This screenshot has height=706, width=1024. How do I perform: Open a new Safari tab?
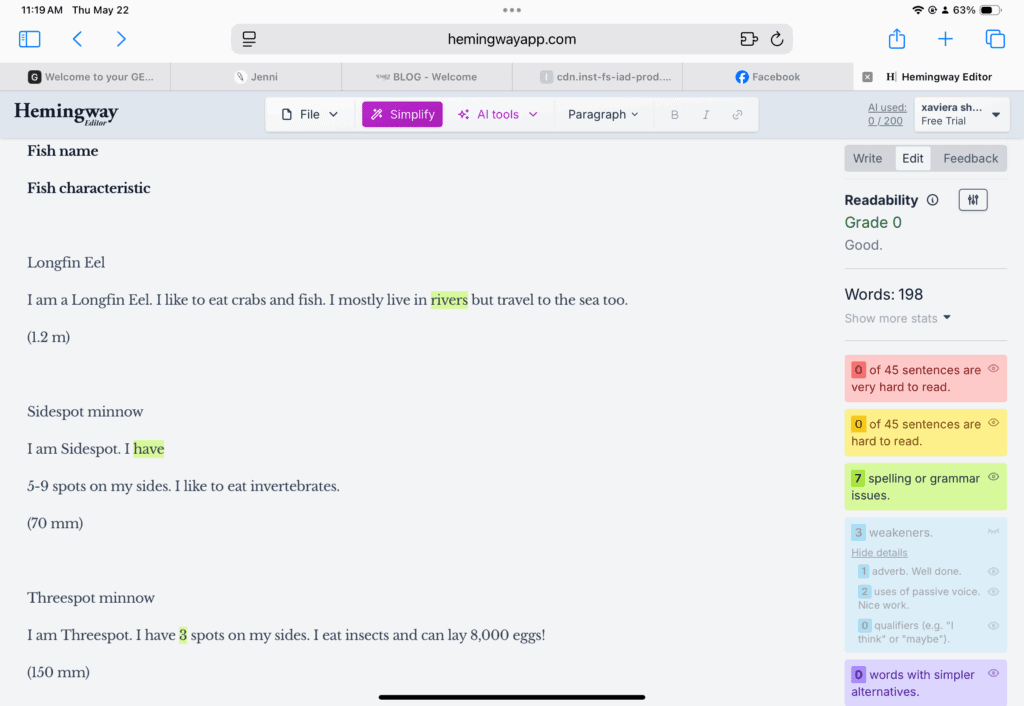pyautogui.click(x=945, y=39)
